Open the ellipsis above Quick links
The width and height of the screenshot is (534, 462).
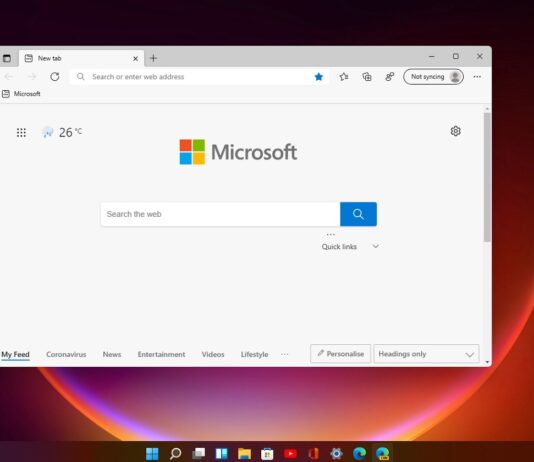pyautogui.click(x=330, y=235)
